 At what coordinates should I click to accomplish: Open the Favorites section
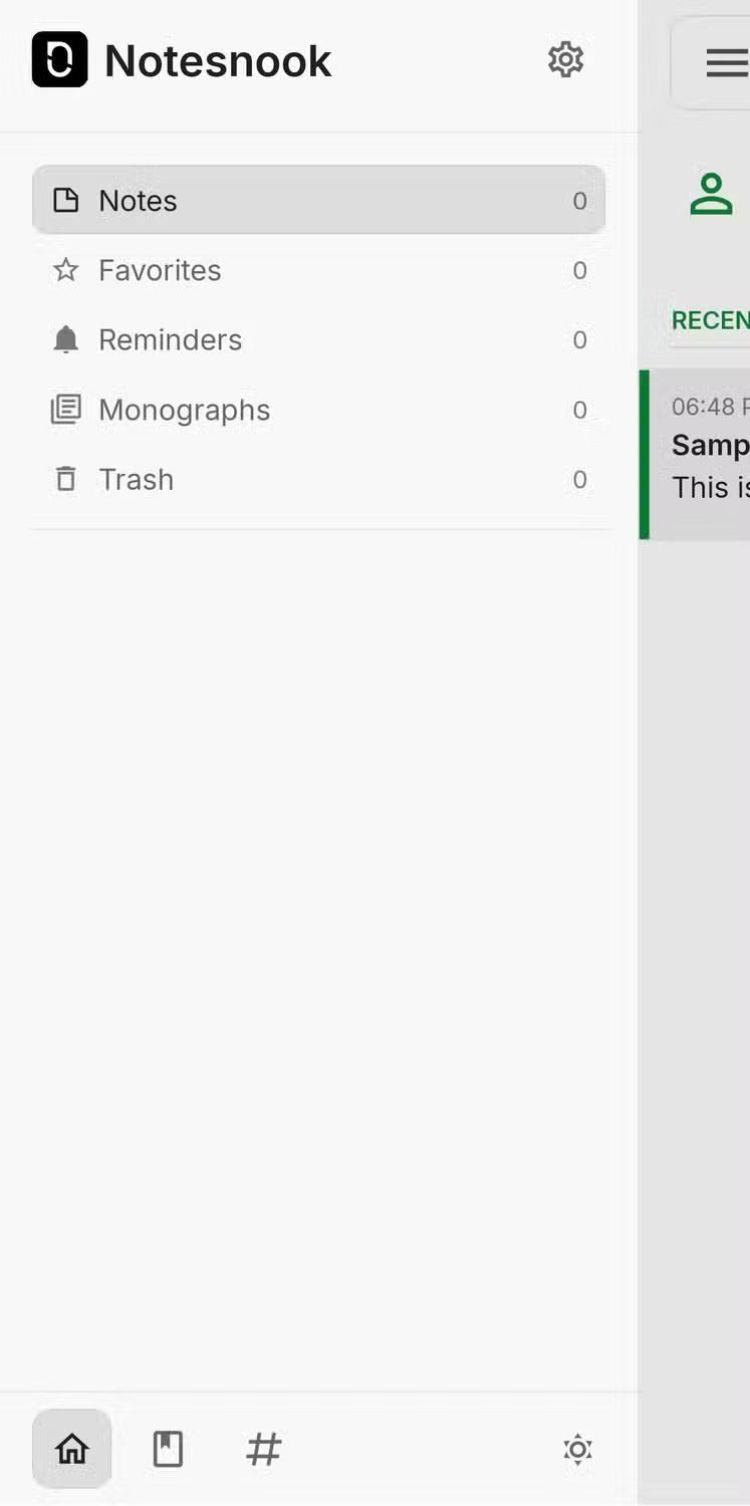coord(160,270)
